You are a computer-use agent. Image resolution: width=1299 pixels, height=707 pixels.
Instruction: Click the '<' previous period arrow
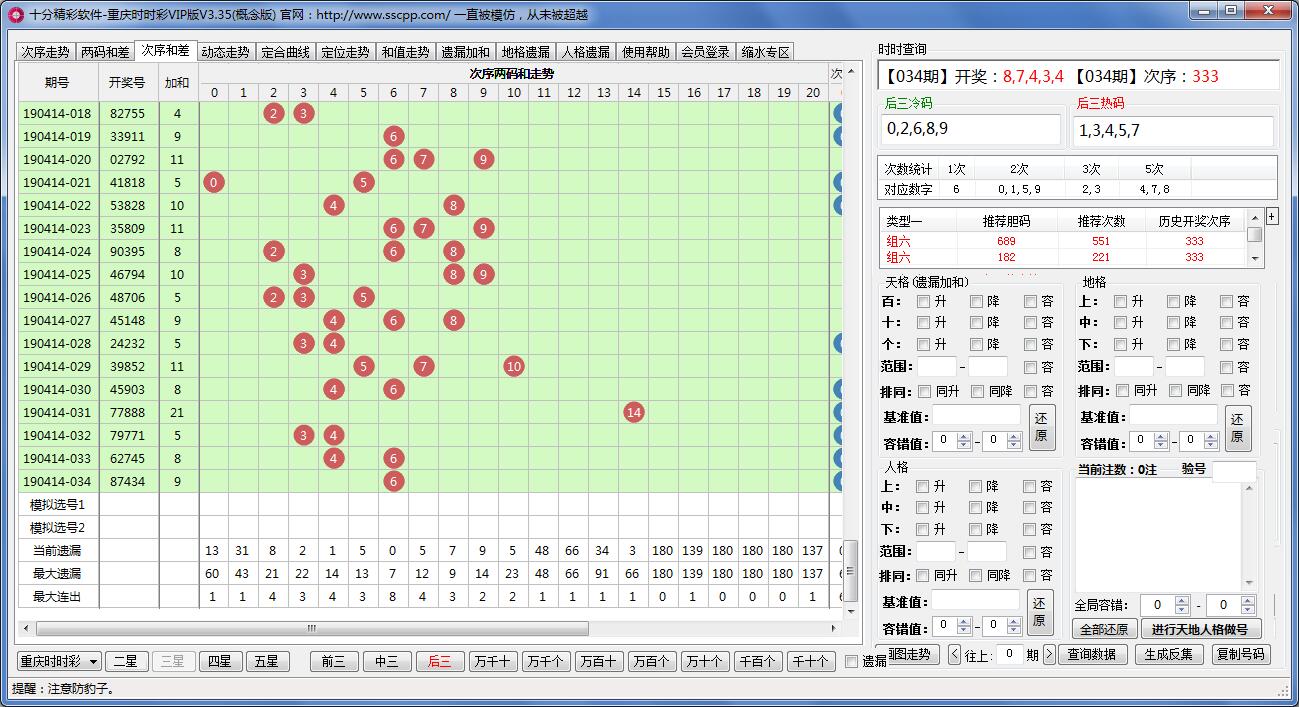(954, 654)
